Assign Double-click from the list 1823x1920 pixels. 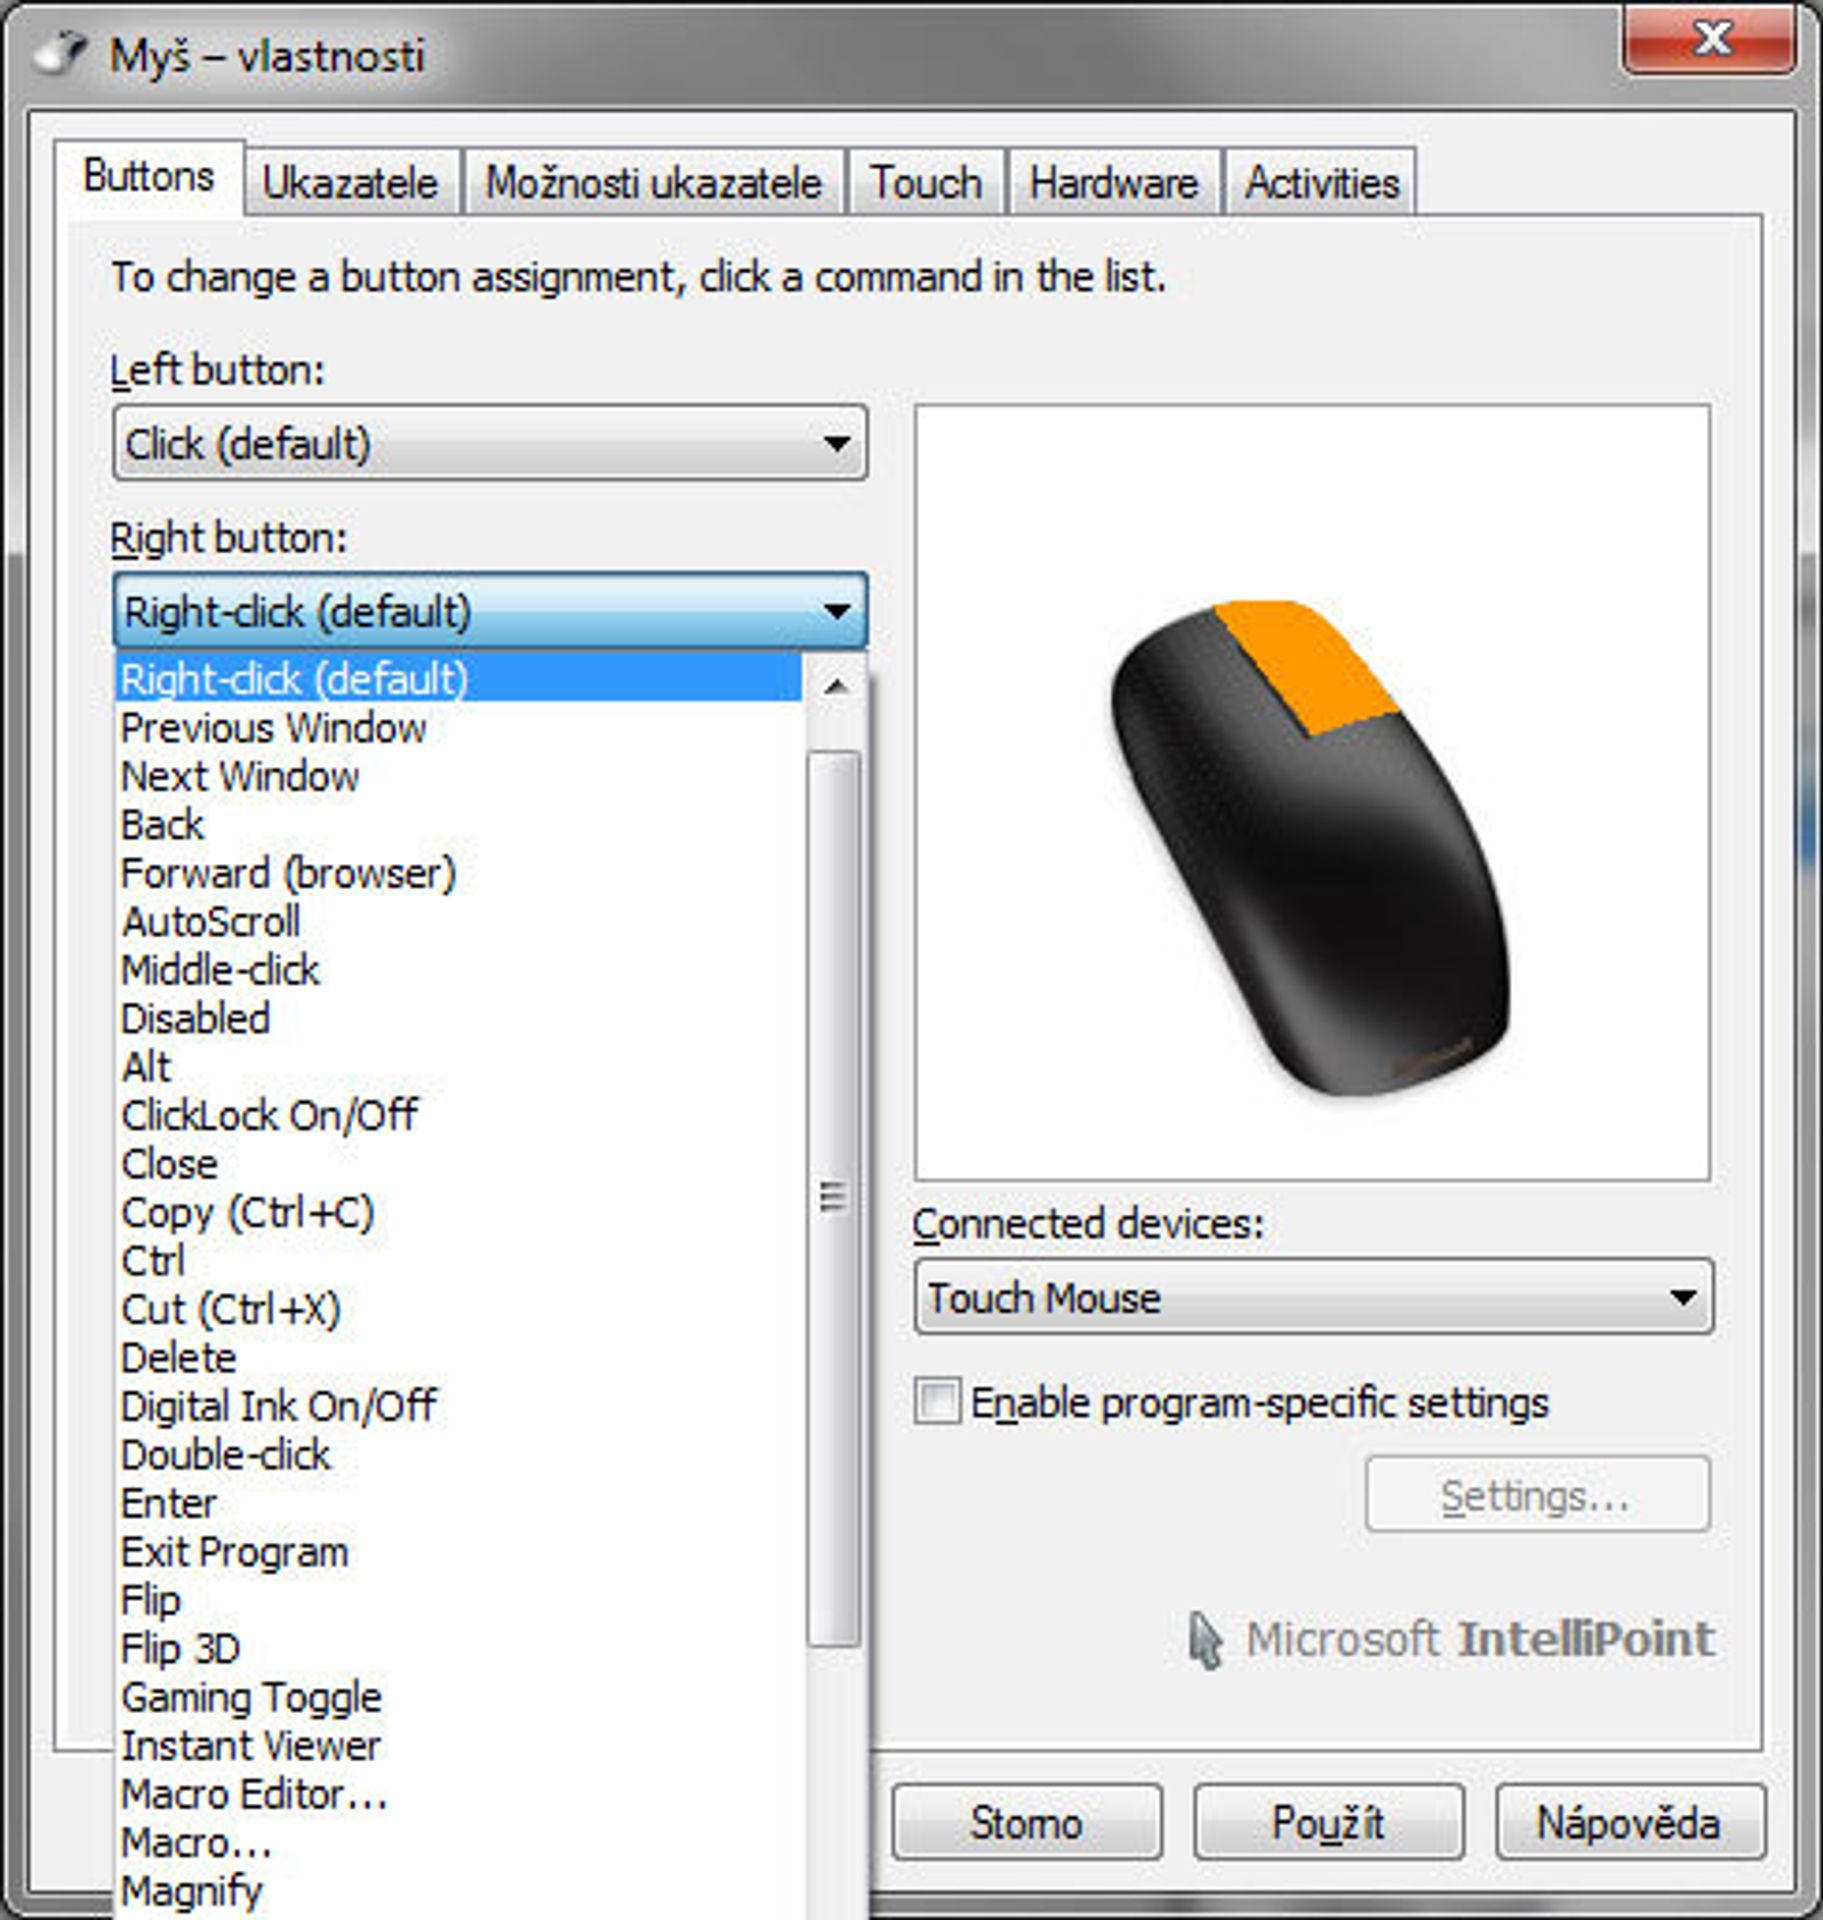click(459, 1455)
